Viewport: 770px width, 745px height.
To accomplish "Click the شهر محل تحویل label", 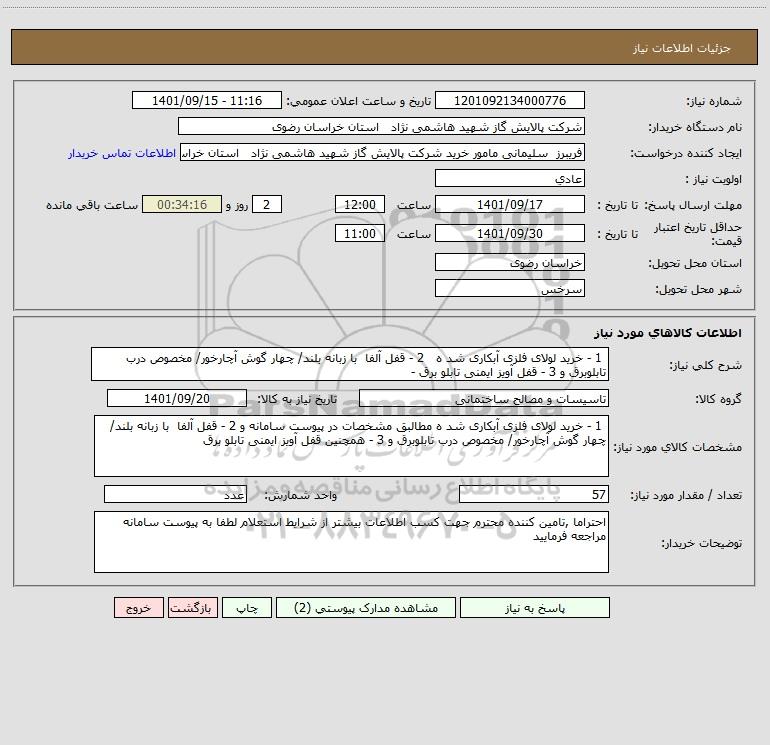I will 699,289.
